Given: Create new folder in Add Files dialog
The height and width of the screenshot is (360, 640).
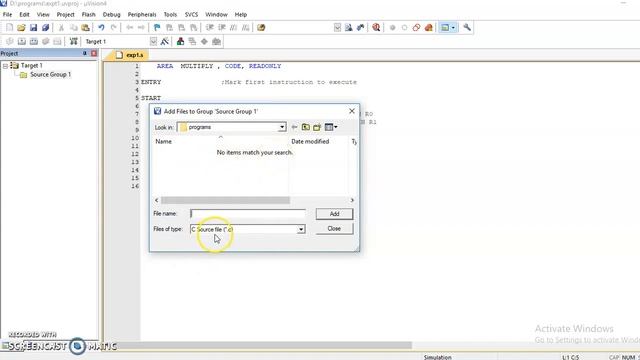Looking at the screenshot, I should pos(317,127).
